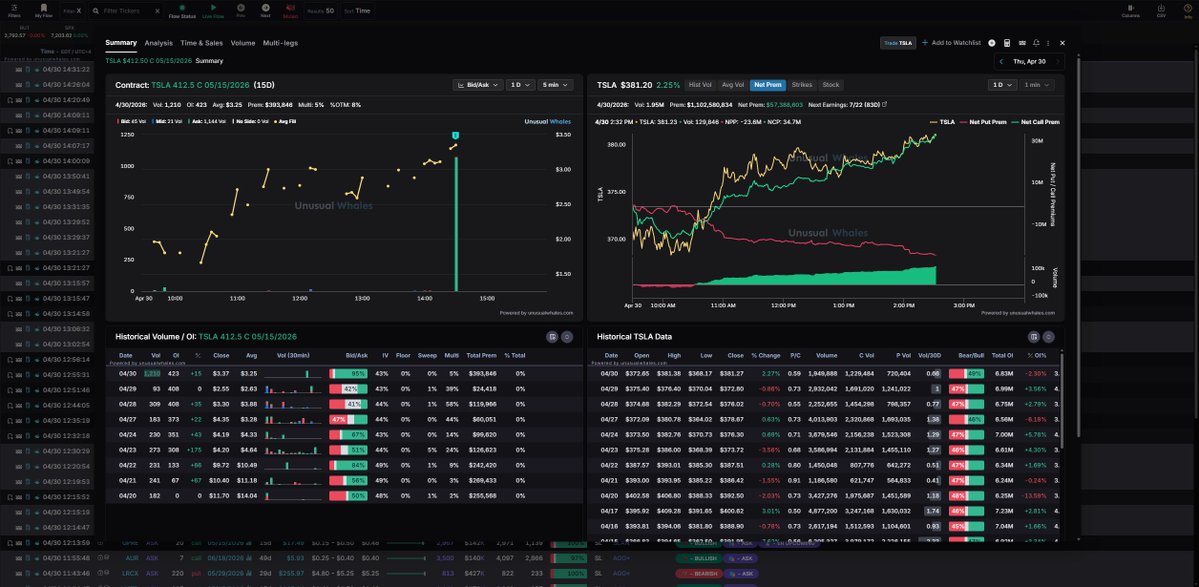Click the Trade TSLA button

(898, 44)
